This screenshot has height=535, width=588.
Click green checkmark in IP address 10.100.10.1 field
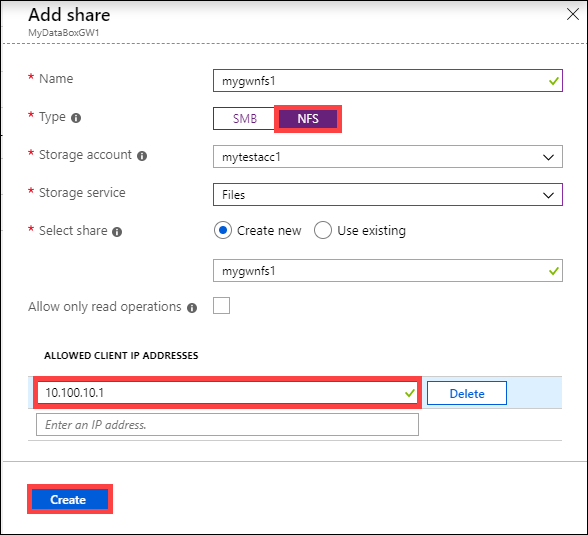pos(410,393)
